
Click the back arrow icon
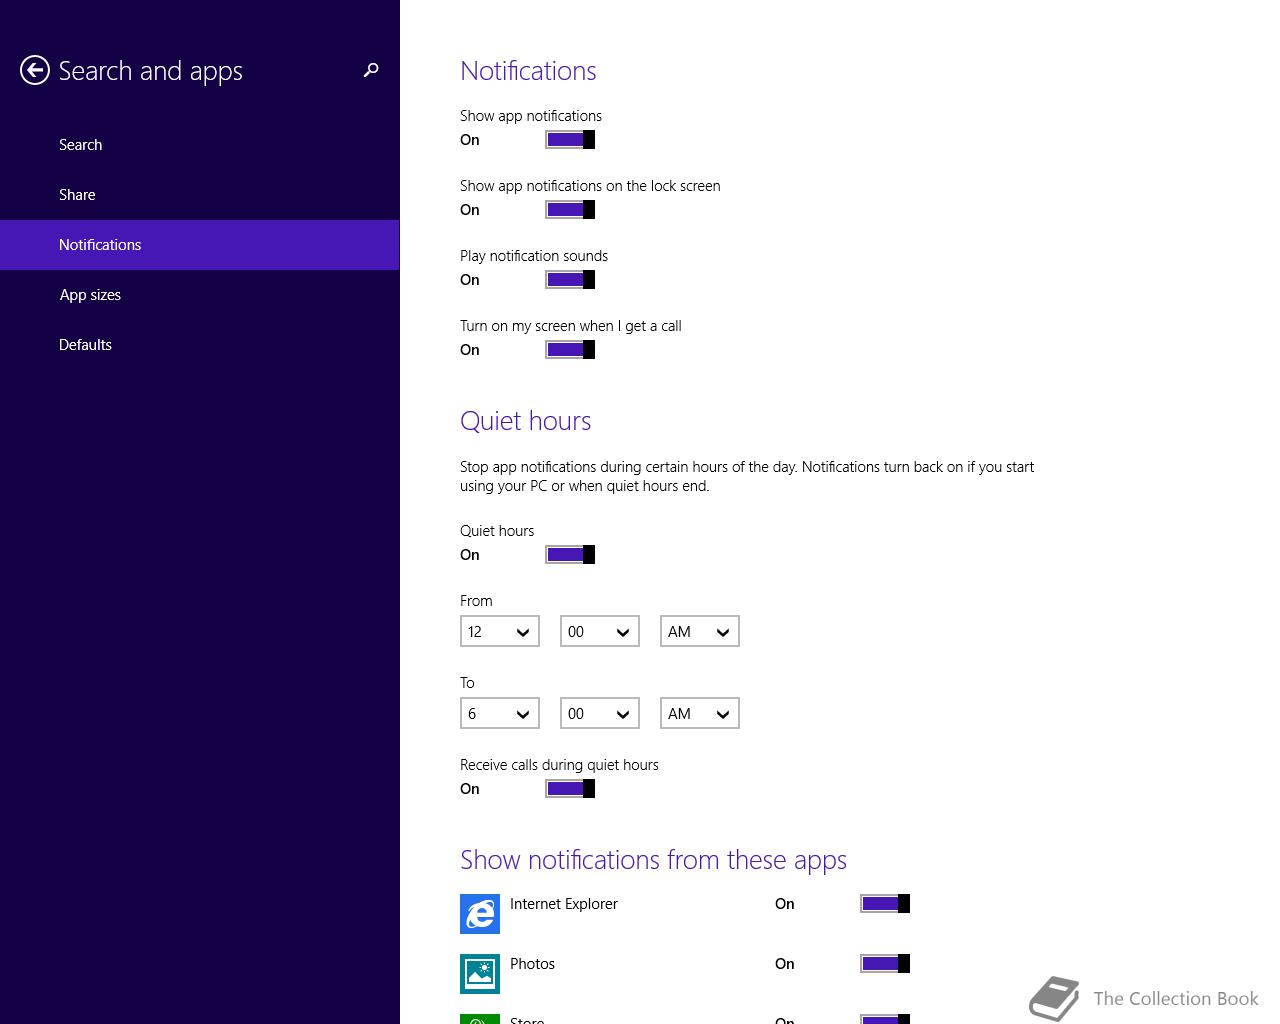pos(35,70)
